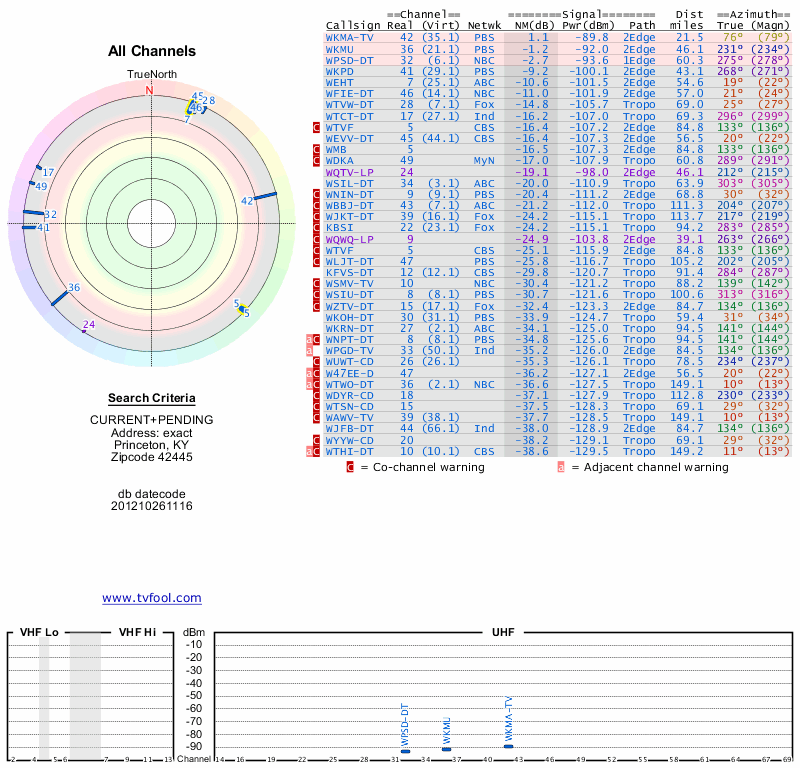Click the Callsign column header
This screenshot has height=768, width=800.
coord(354,25)
